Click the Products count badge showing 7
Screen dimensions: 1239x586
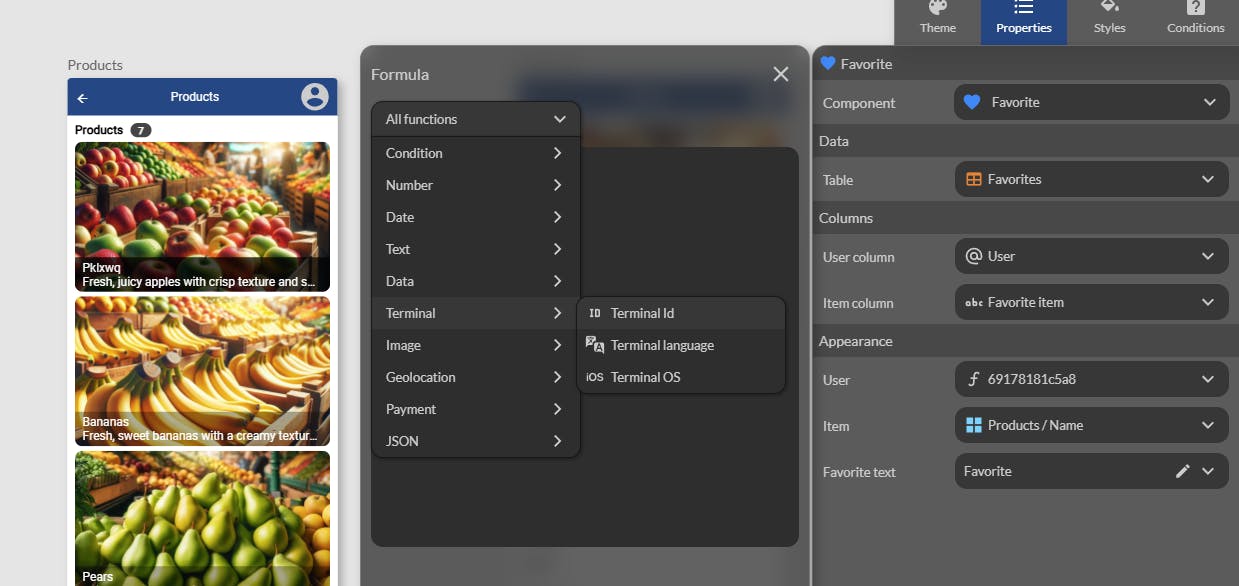pyautogui.click(x=141, y=130)
